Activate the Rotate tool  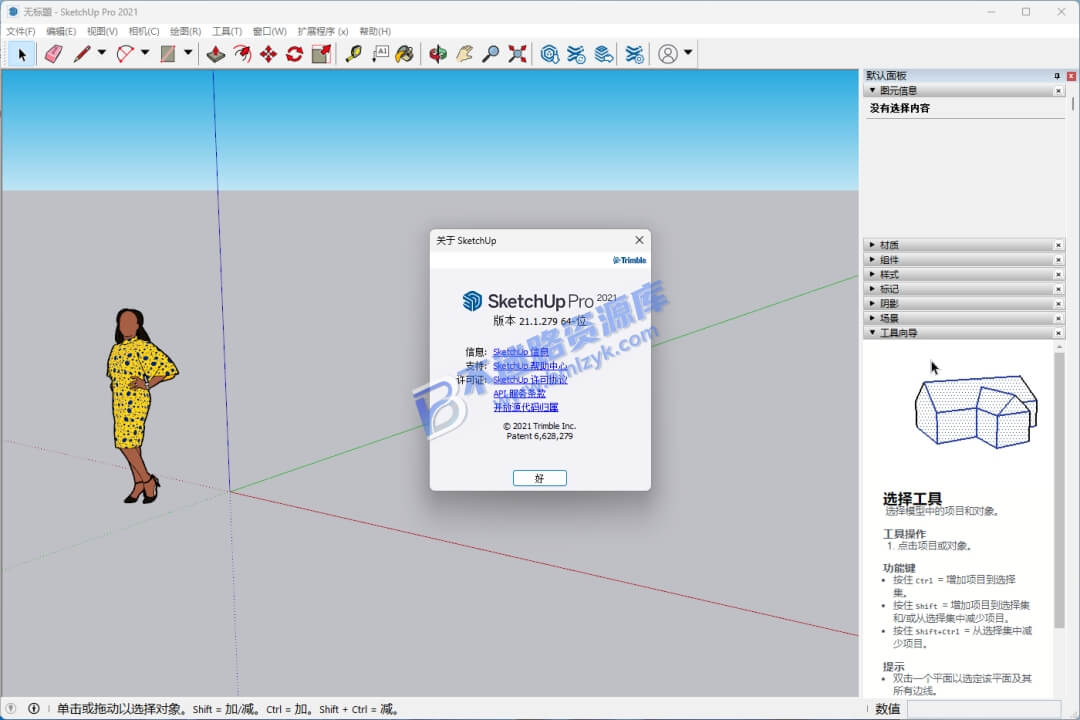[295, 54]
